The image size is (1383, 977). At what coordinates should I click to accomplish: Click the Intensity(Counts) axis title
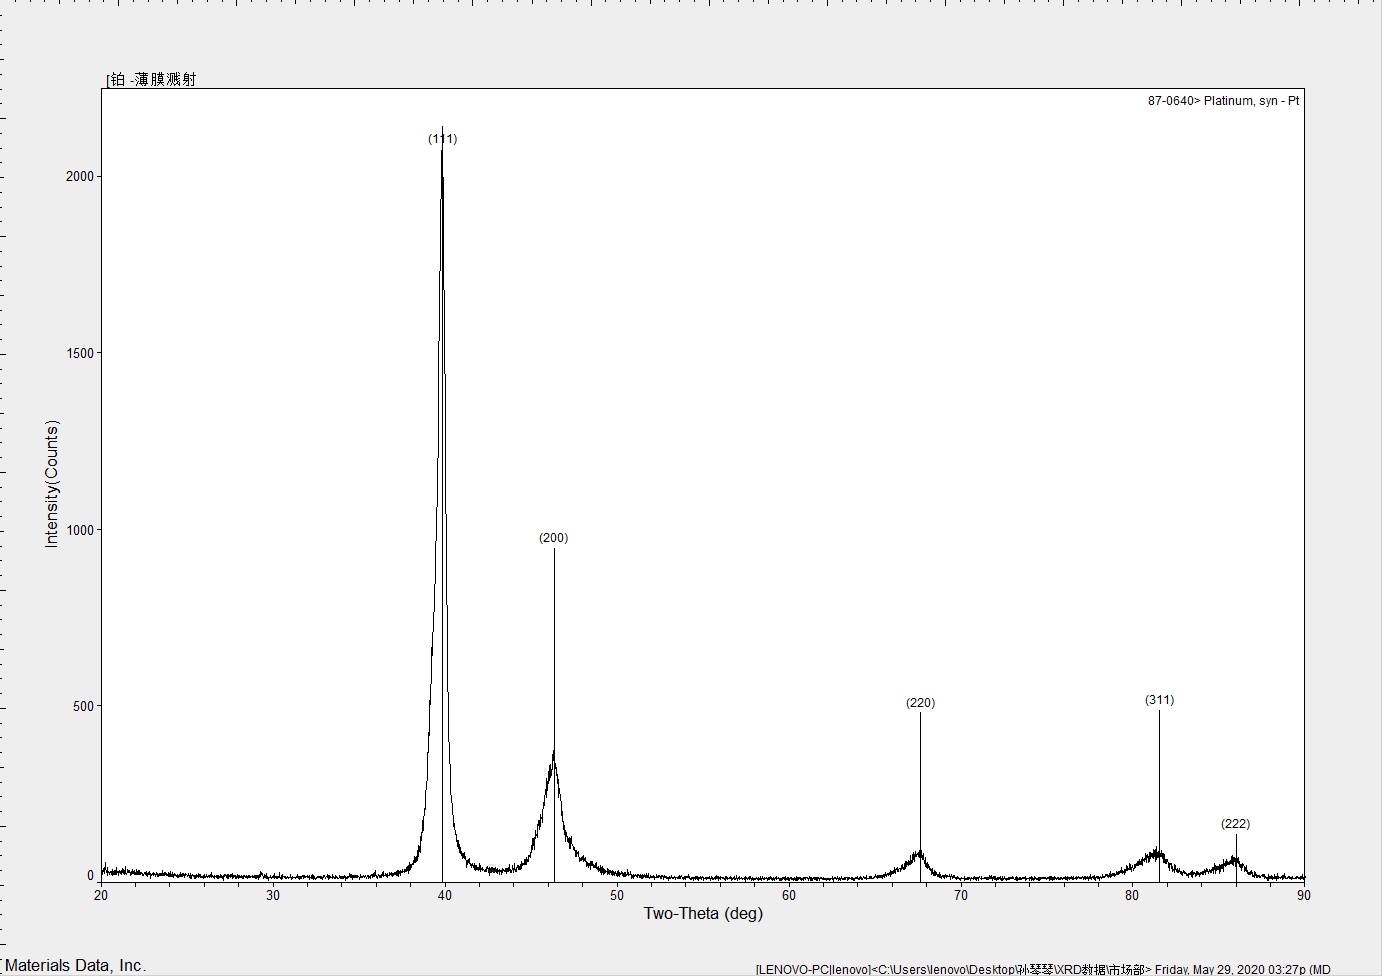(x=52, y=484)
